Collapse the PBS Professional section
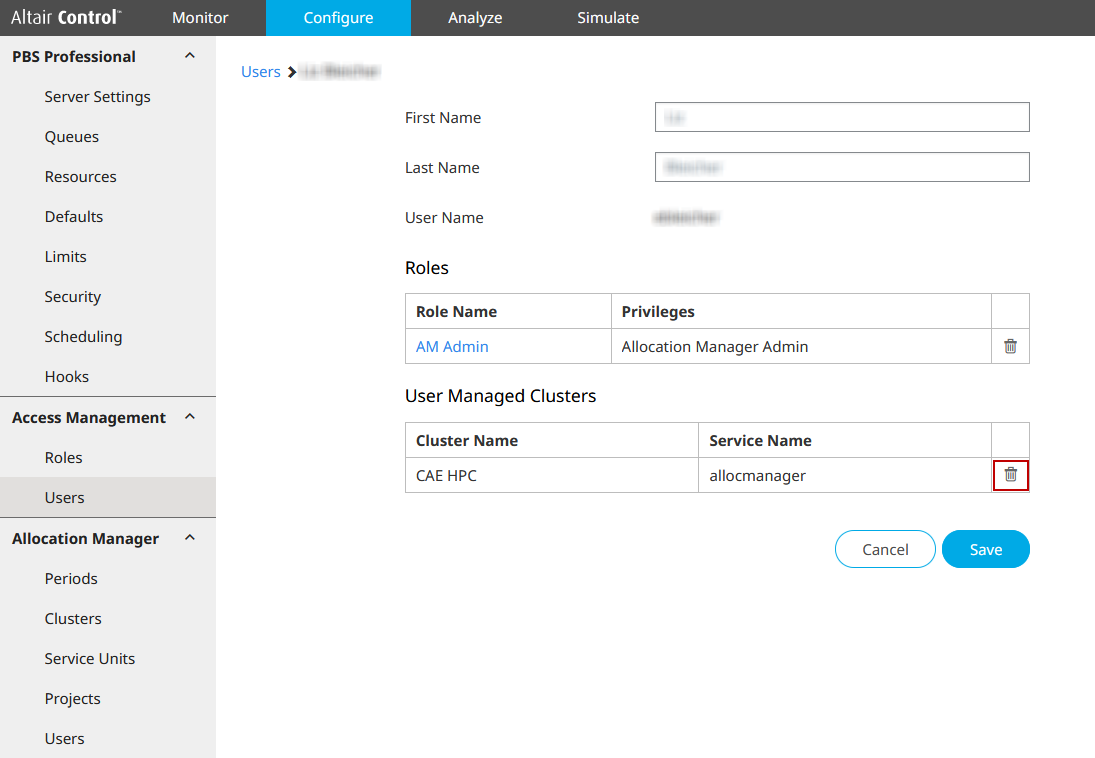The width and height of the screenshot is (1095, 758). point(190,56)
